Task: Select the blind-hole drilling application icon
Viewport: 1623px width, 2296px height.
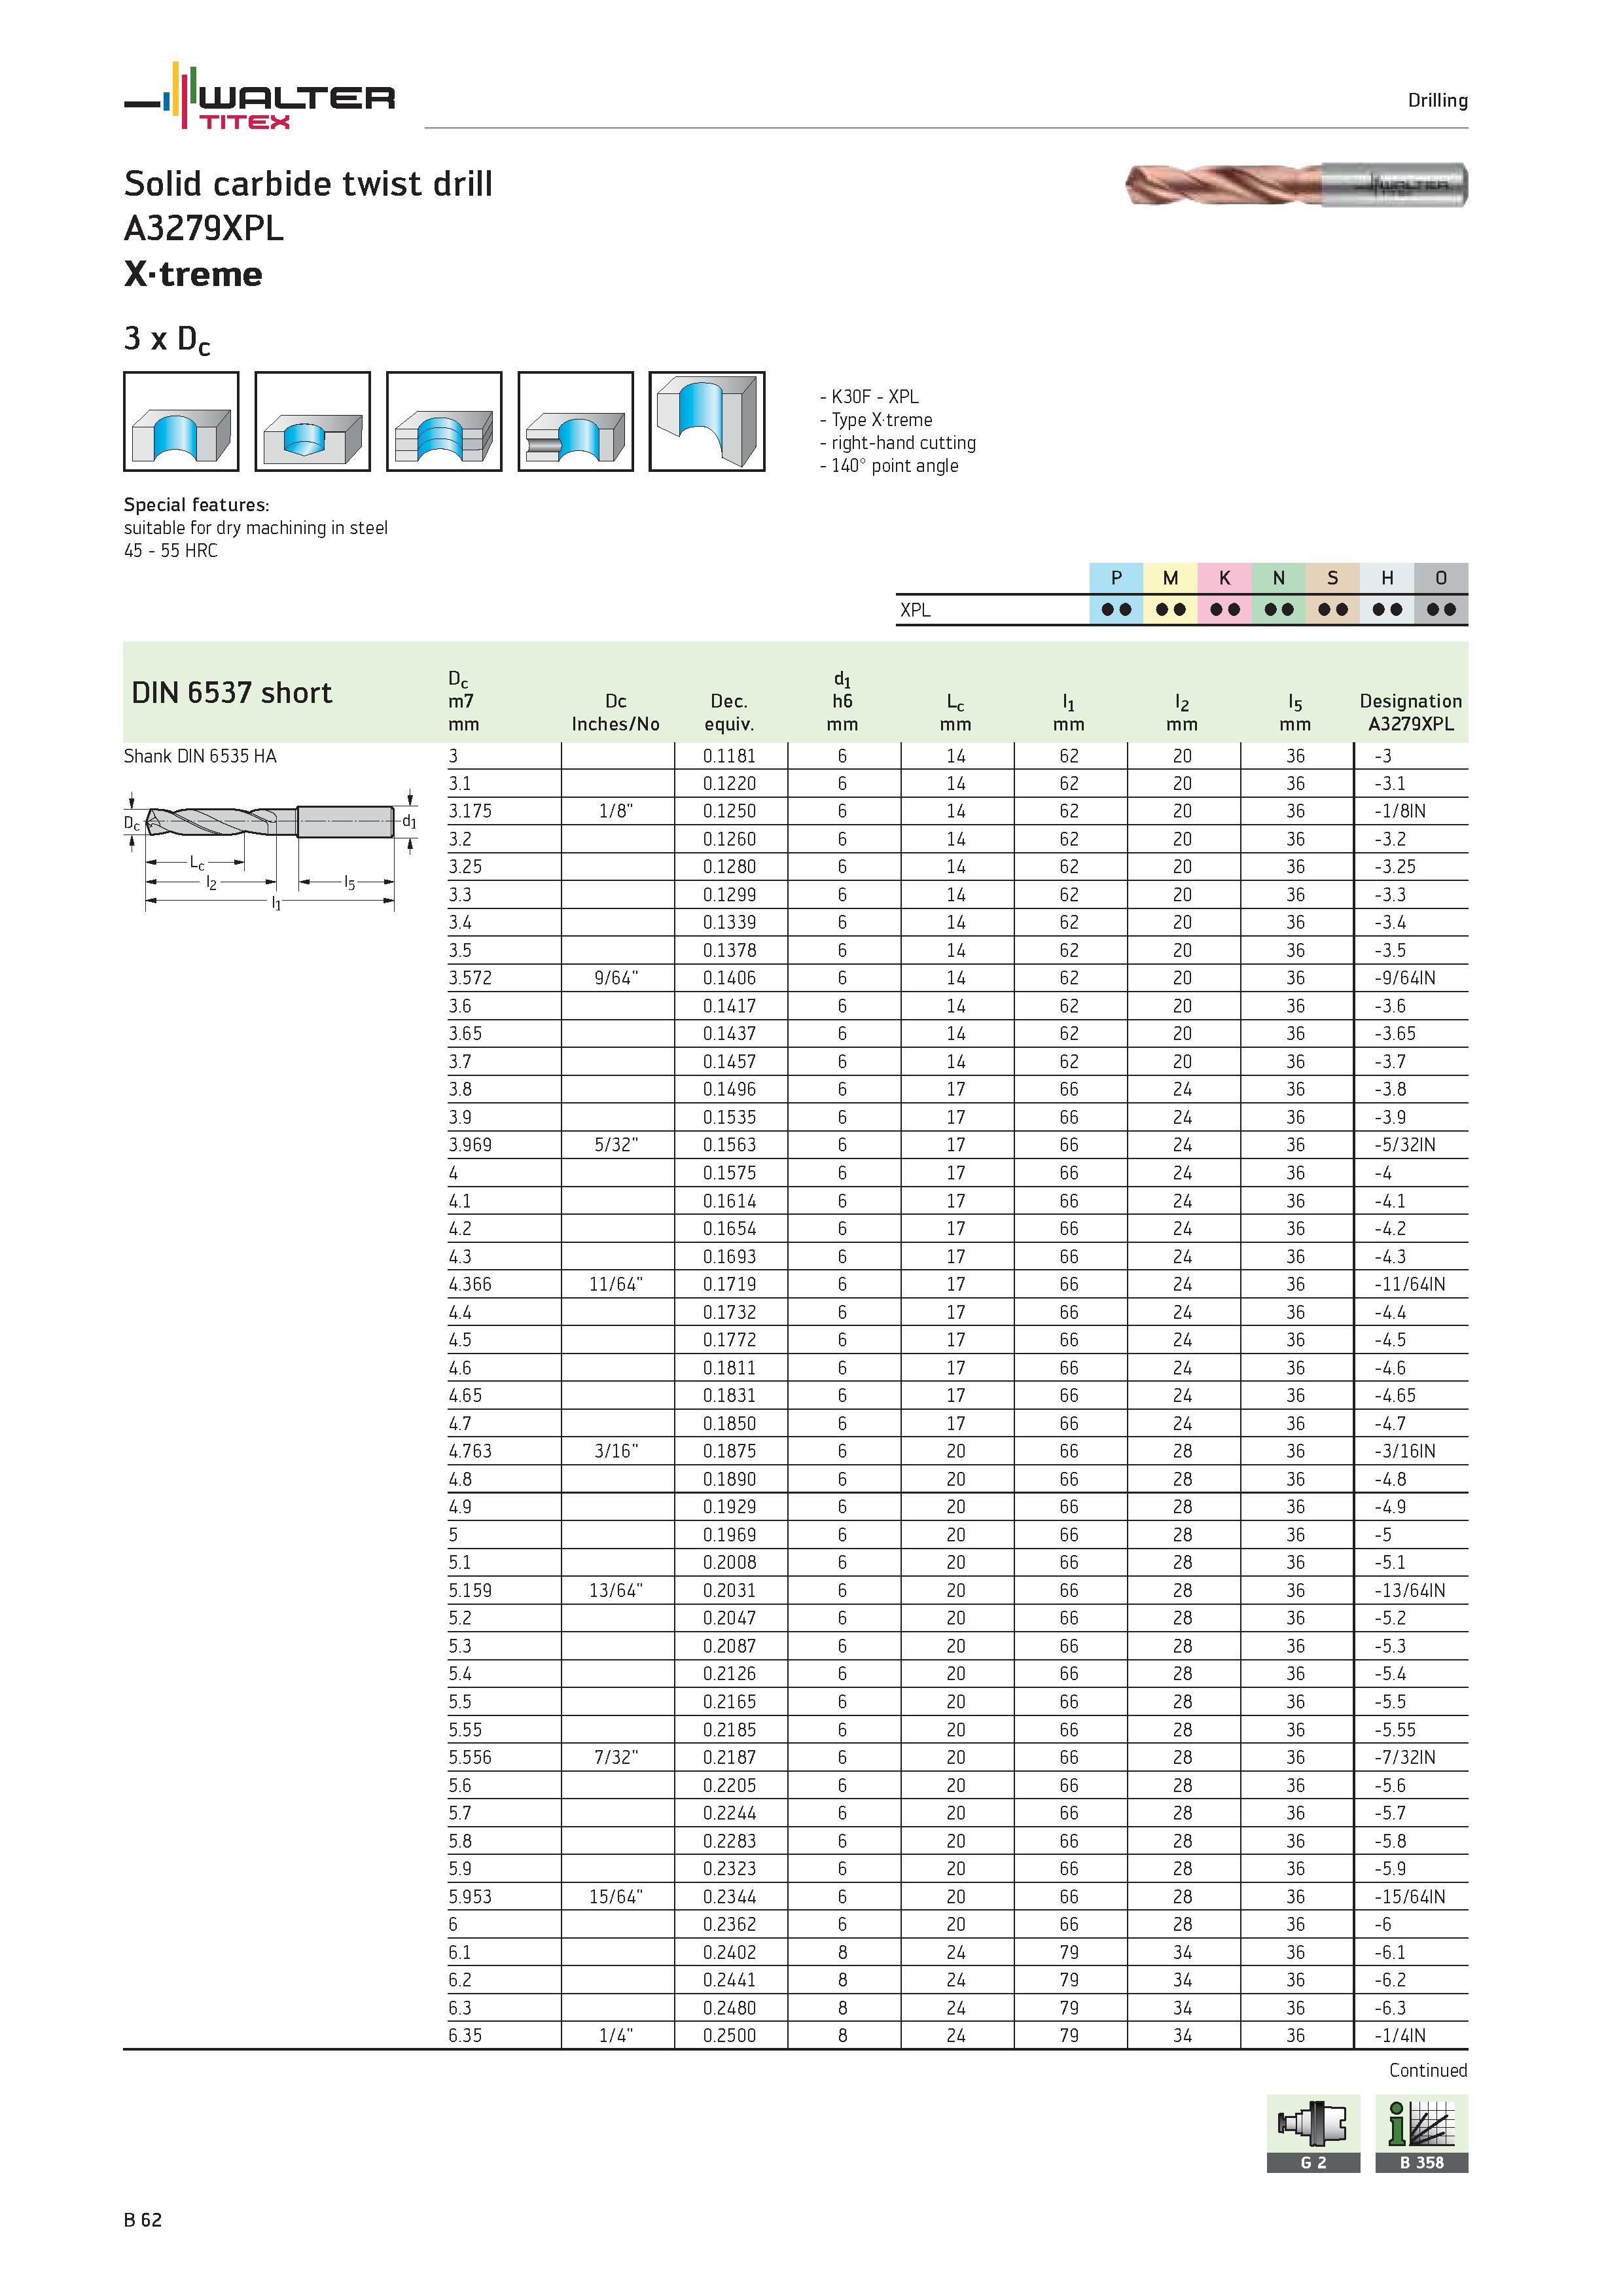Action: 313,421
